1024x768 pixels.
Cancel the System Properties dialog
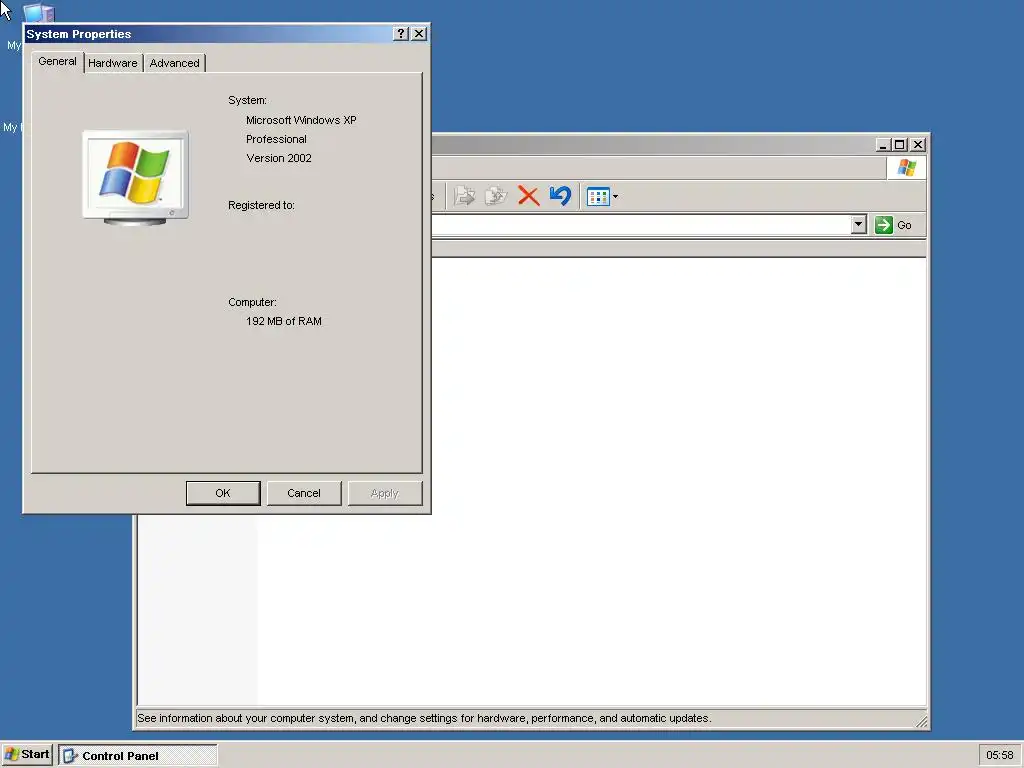click(304, 493)
